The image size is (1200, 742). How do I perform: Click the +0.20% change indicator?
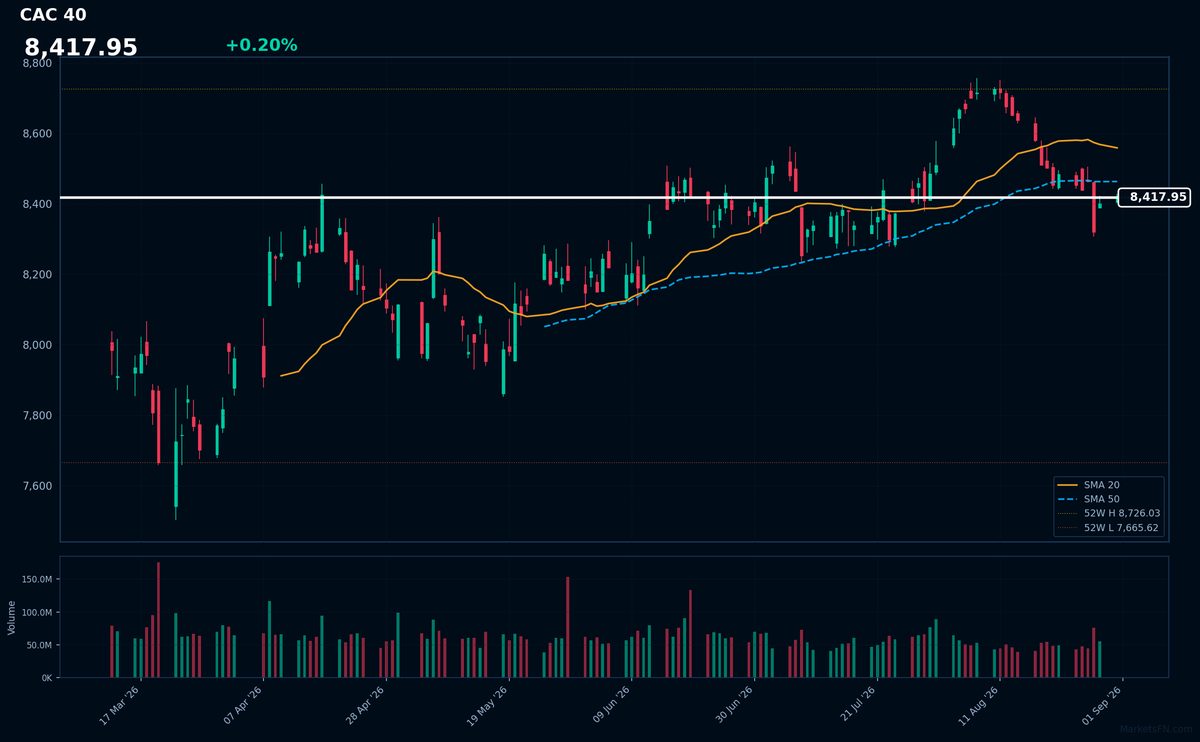click(x=261, y=45)
